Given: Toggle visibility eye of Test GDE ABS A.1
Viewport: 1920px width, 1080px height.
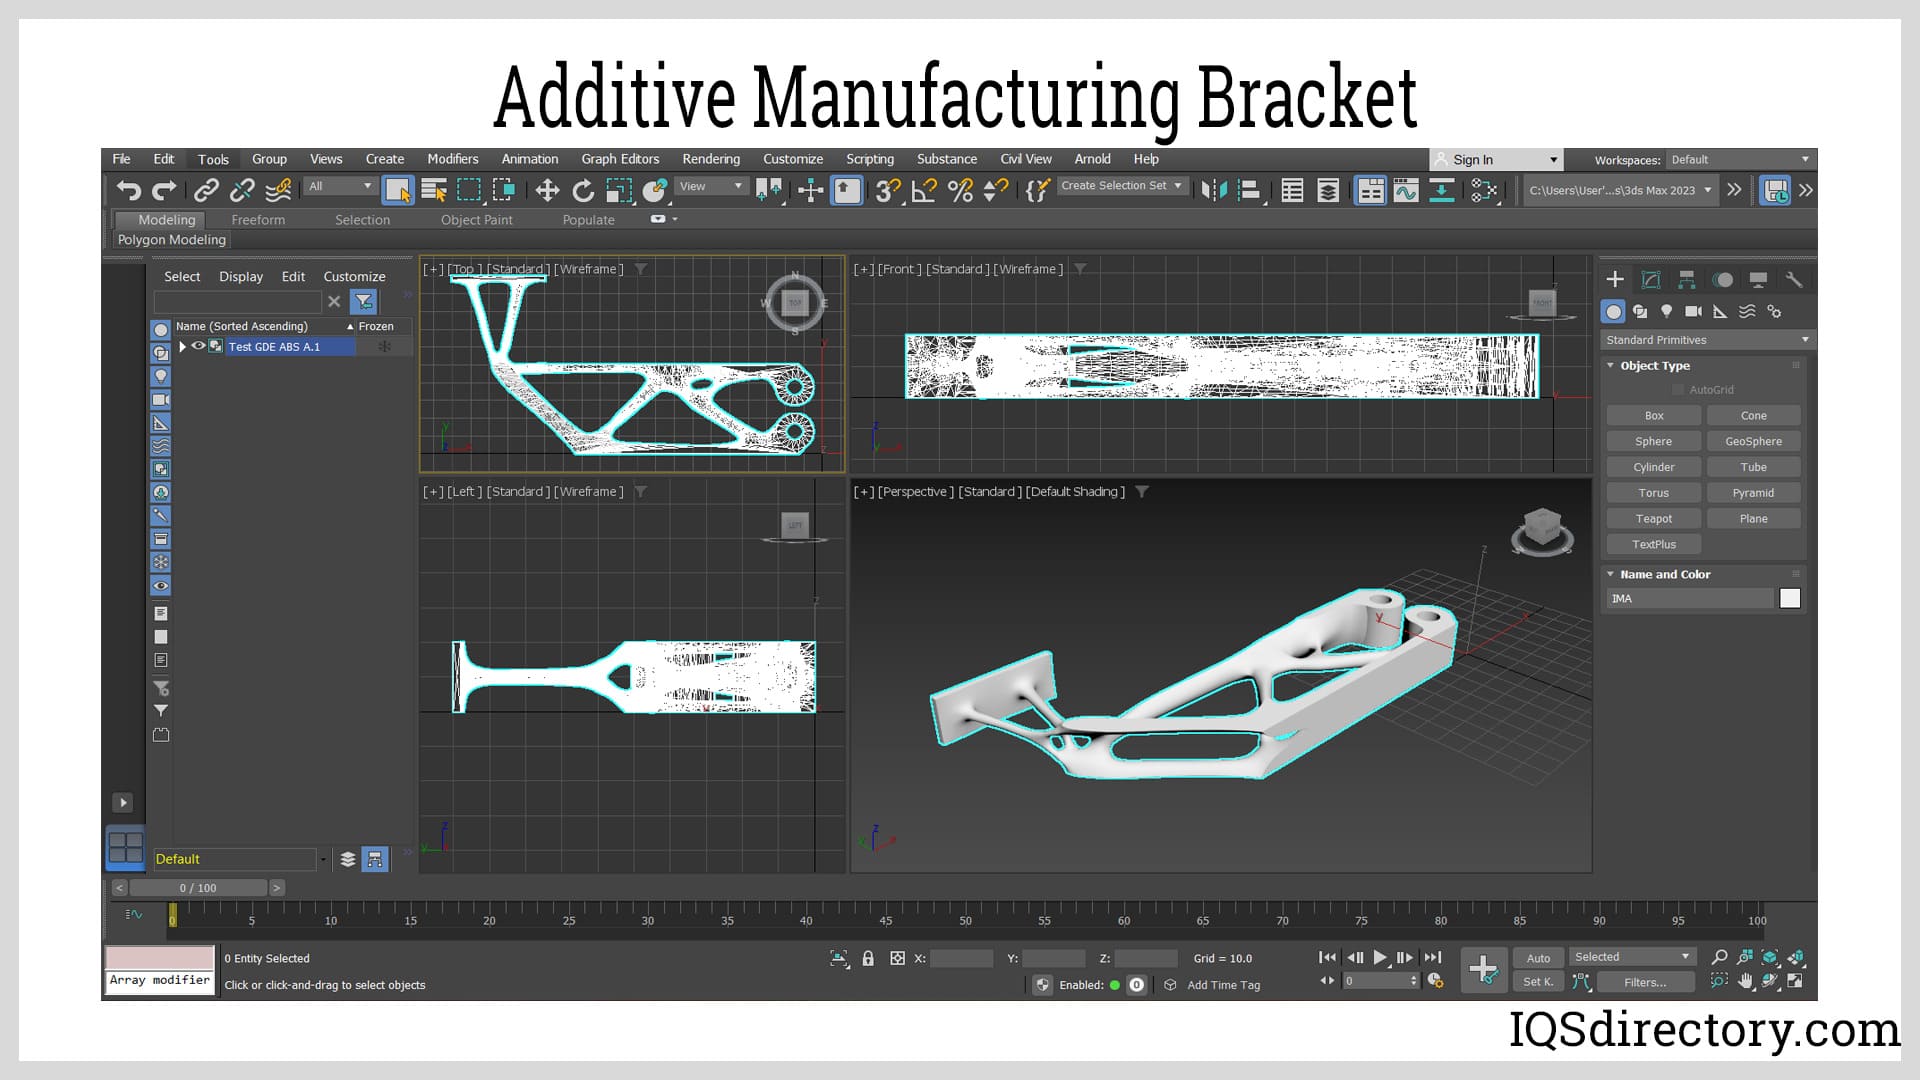Looking at the screenshot, I should coord(198,347).
